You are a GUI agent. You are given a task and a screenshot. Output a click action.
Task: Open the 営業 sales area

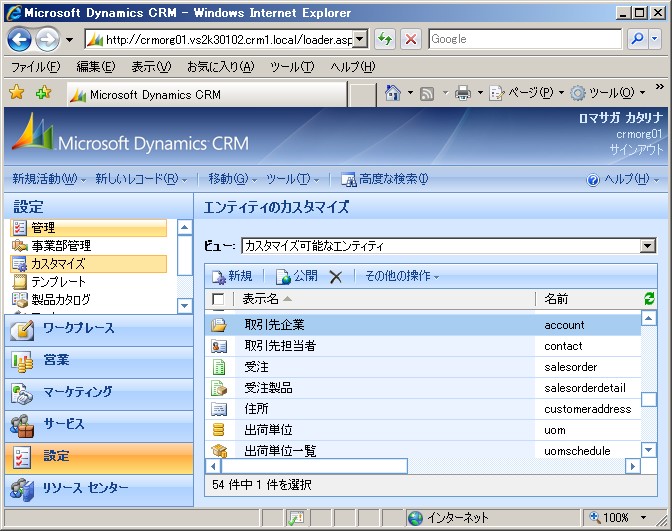click(99, 362)
